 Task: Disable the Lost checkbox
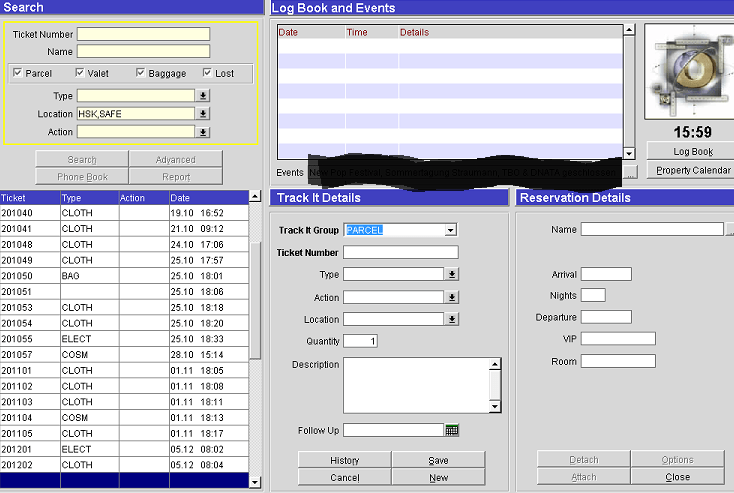point(207,73)
